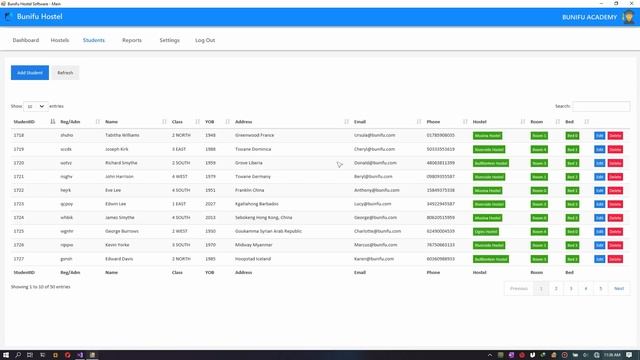Click the Name column sort arrow
The height and width of the screenshot is (360, 640).
[x=164, y=122]
